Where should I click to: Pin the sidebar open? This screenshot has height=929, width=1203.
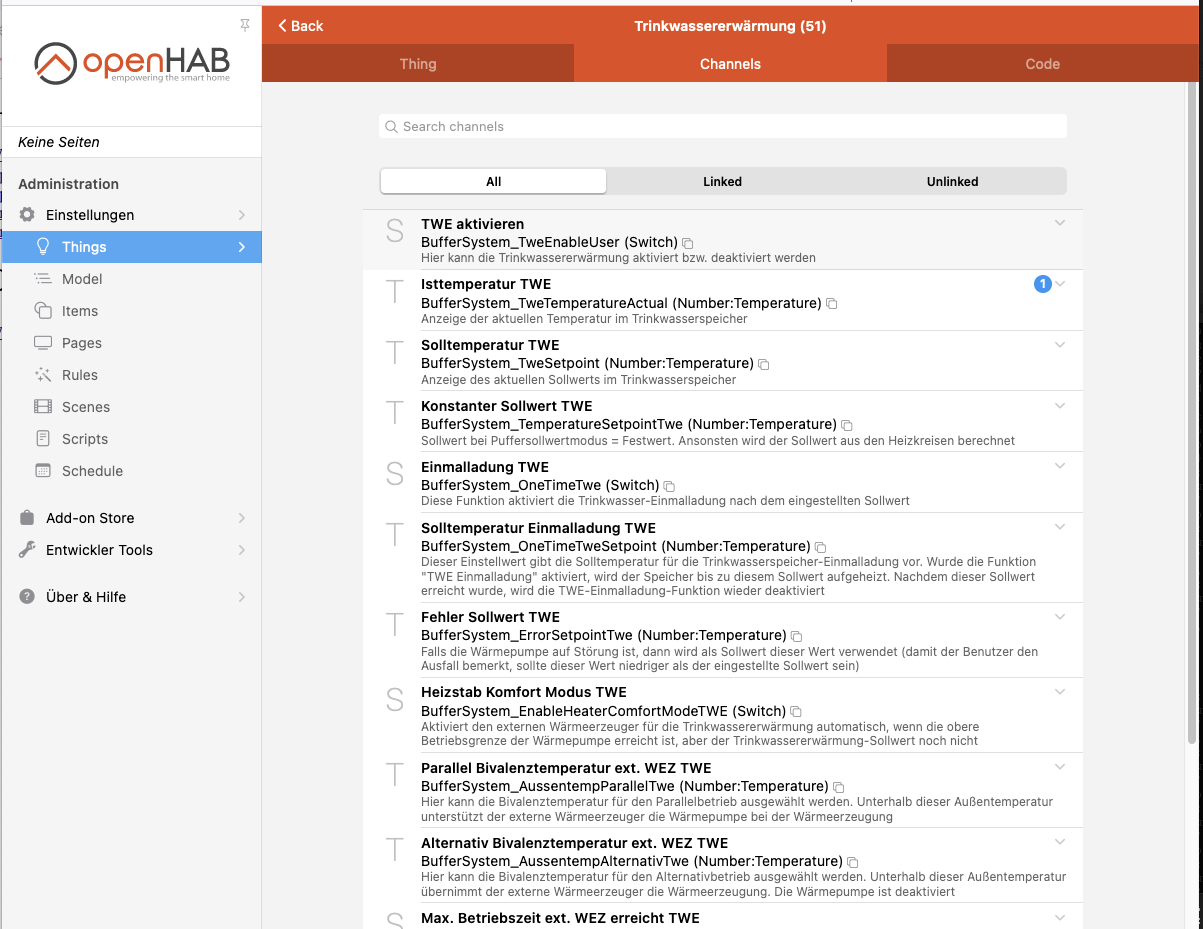tap(244, 25)
